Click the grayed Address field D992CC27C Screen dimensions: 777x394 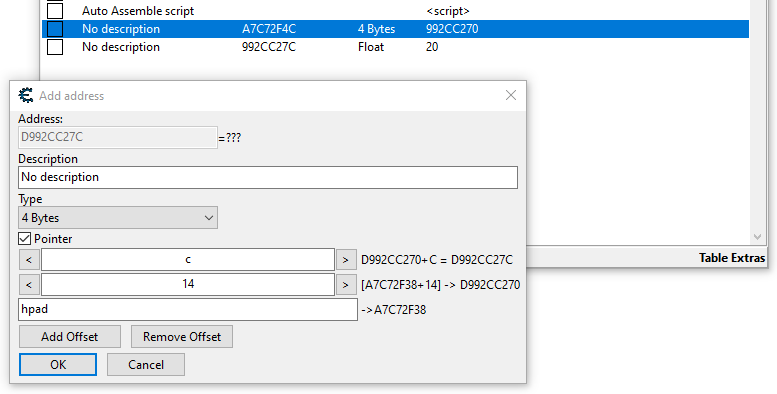tap(118, 137)
